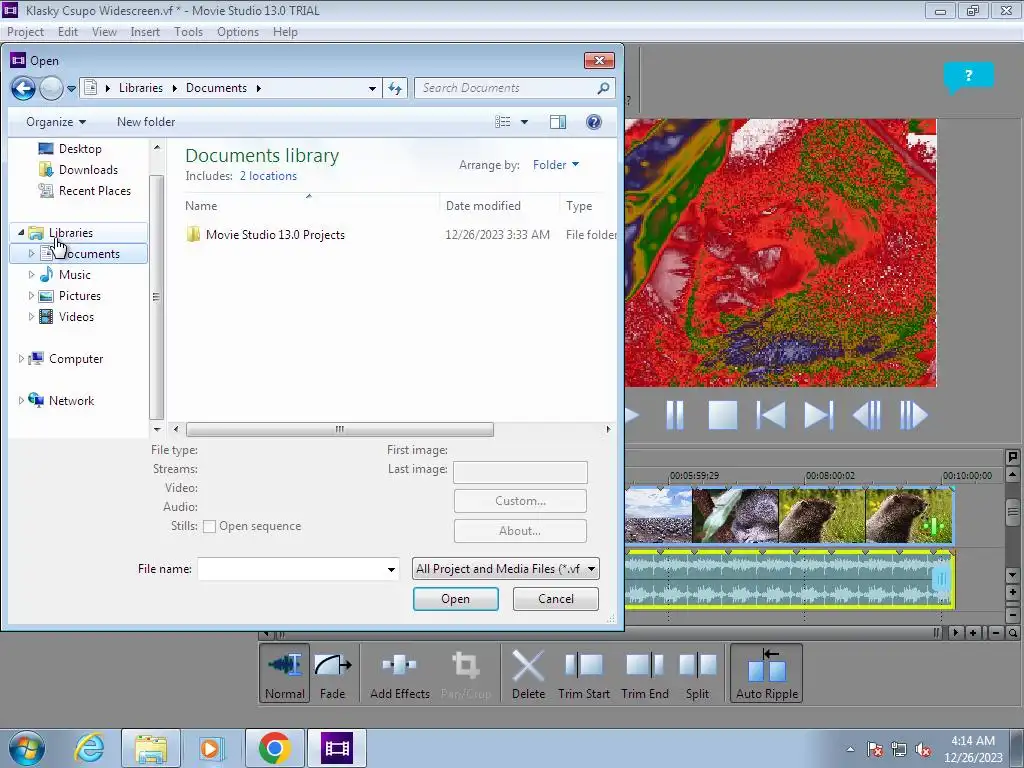Image resolution: width=1024 pixels, height=768 pixels.
Task: Expand the Pictures library node
Action: [x=31, y=296]
